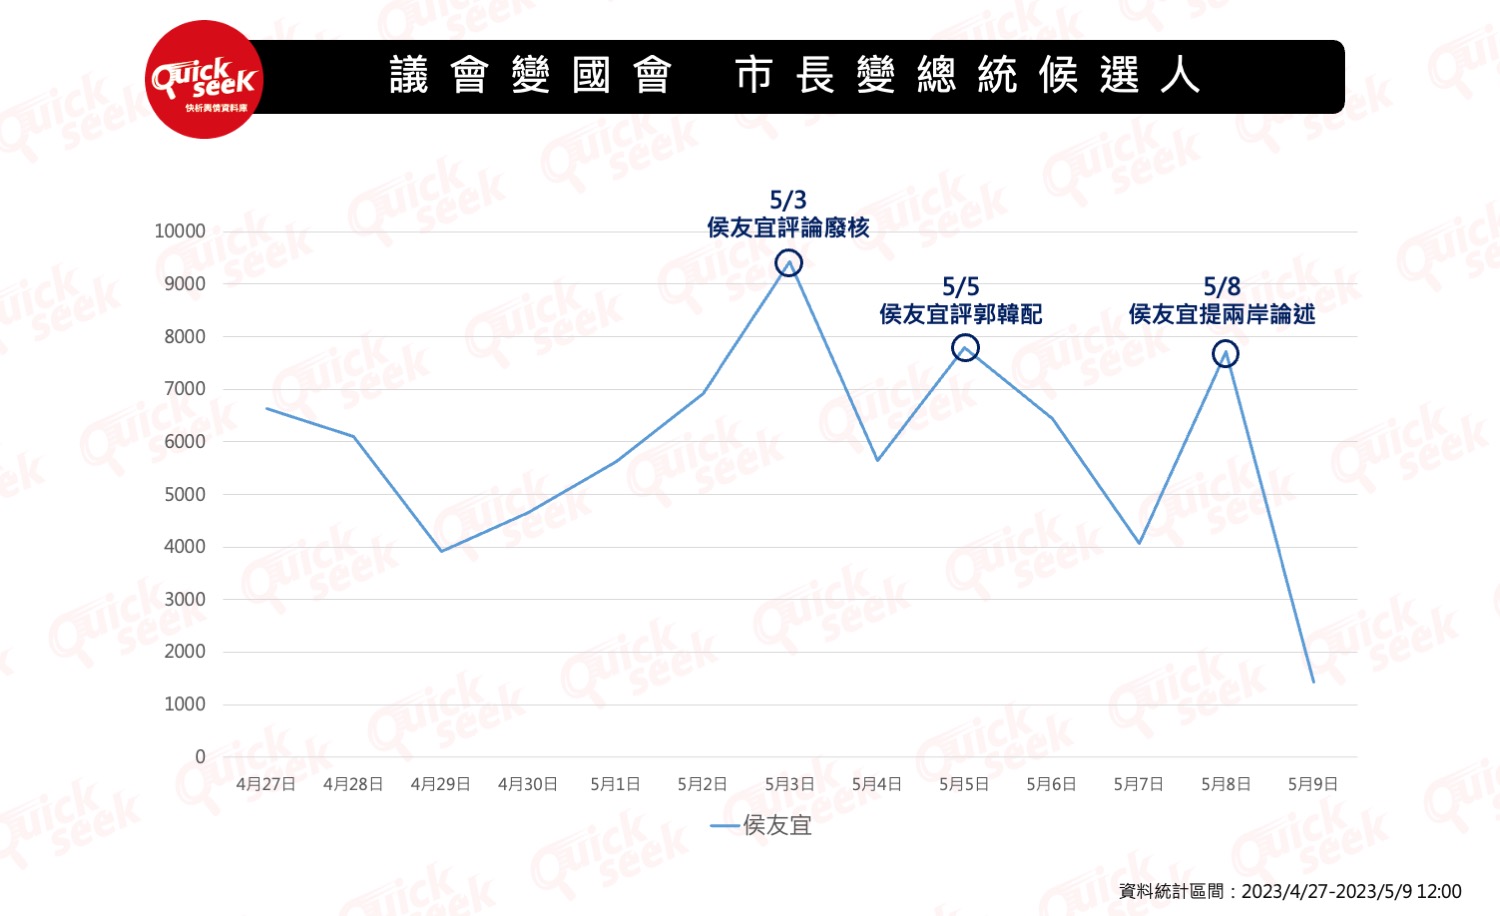Select the 5月9日 x-axis label
The height and width of the screenshot is (916, 1500).
tap(1313, 784)
